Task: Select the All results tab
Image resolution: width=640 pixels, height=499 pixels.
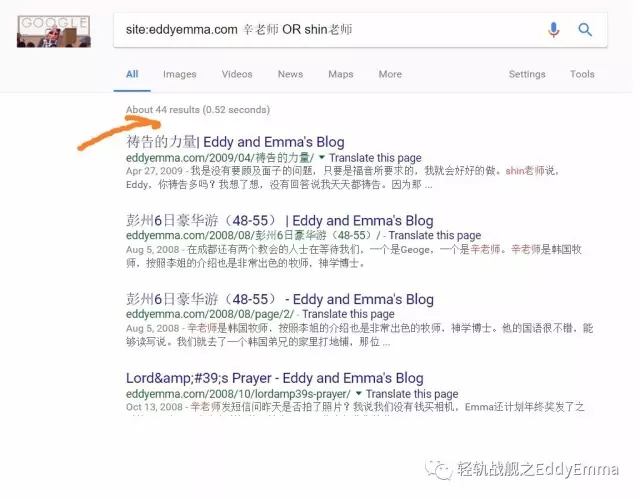Action: coord(132,74)
